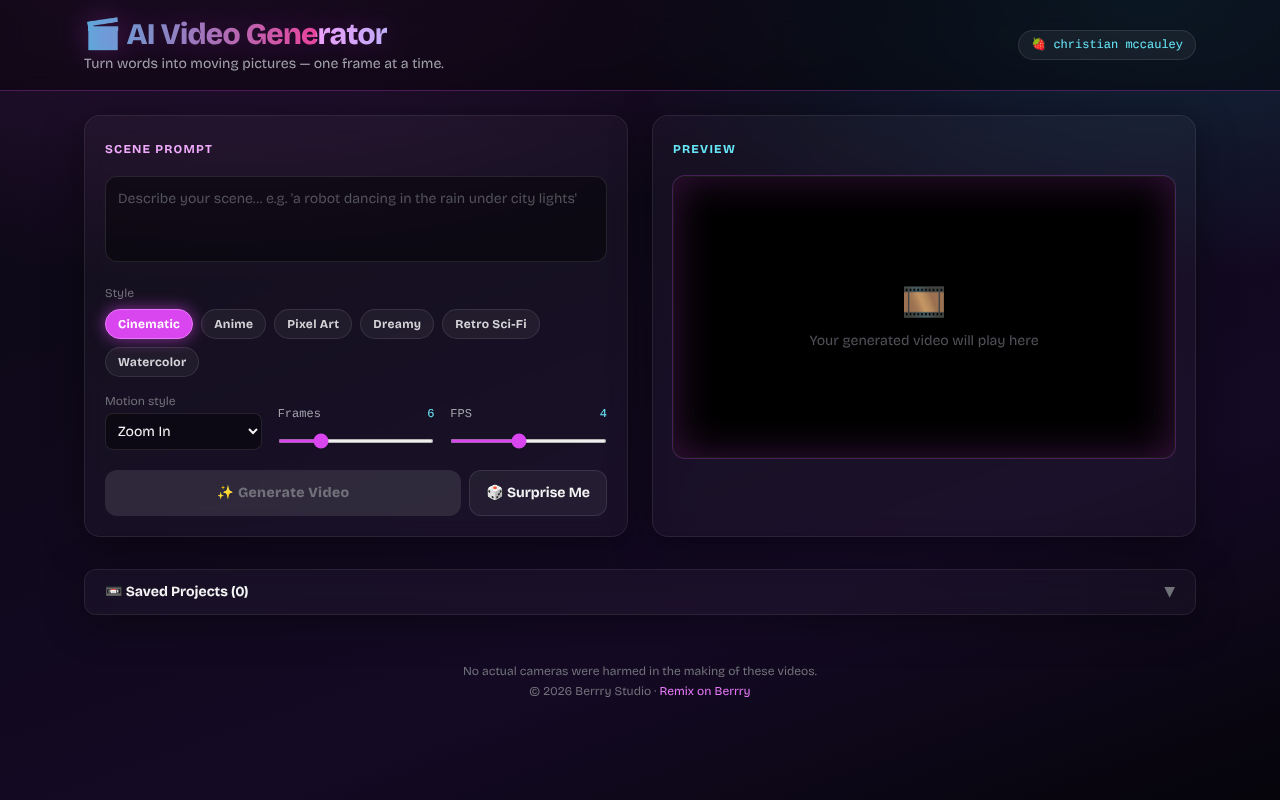
Task: Click the Saved Projects (0) label
Action: click(x=187, y=592)
